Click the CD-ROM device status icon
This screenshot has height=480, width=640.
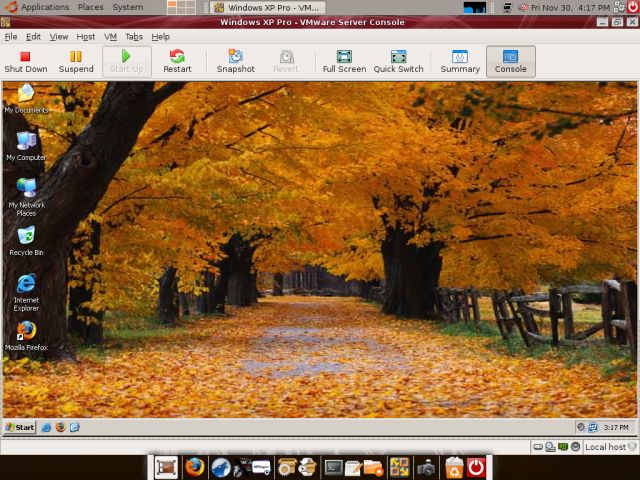(x=551, y=447)
